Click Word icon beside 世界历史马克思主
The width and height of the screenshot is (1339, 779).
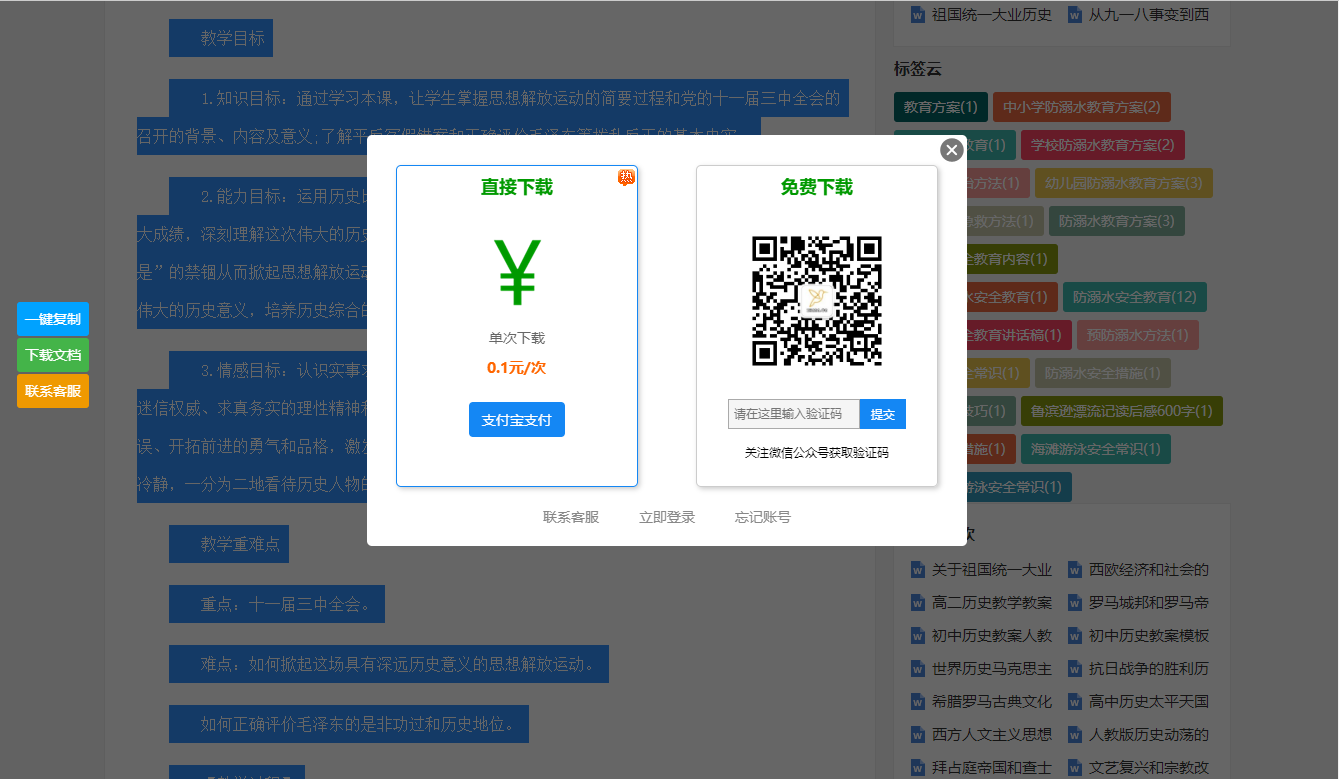click(x=917, y=669)
